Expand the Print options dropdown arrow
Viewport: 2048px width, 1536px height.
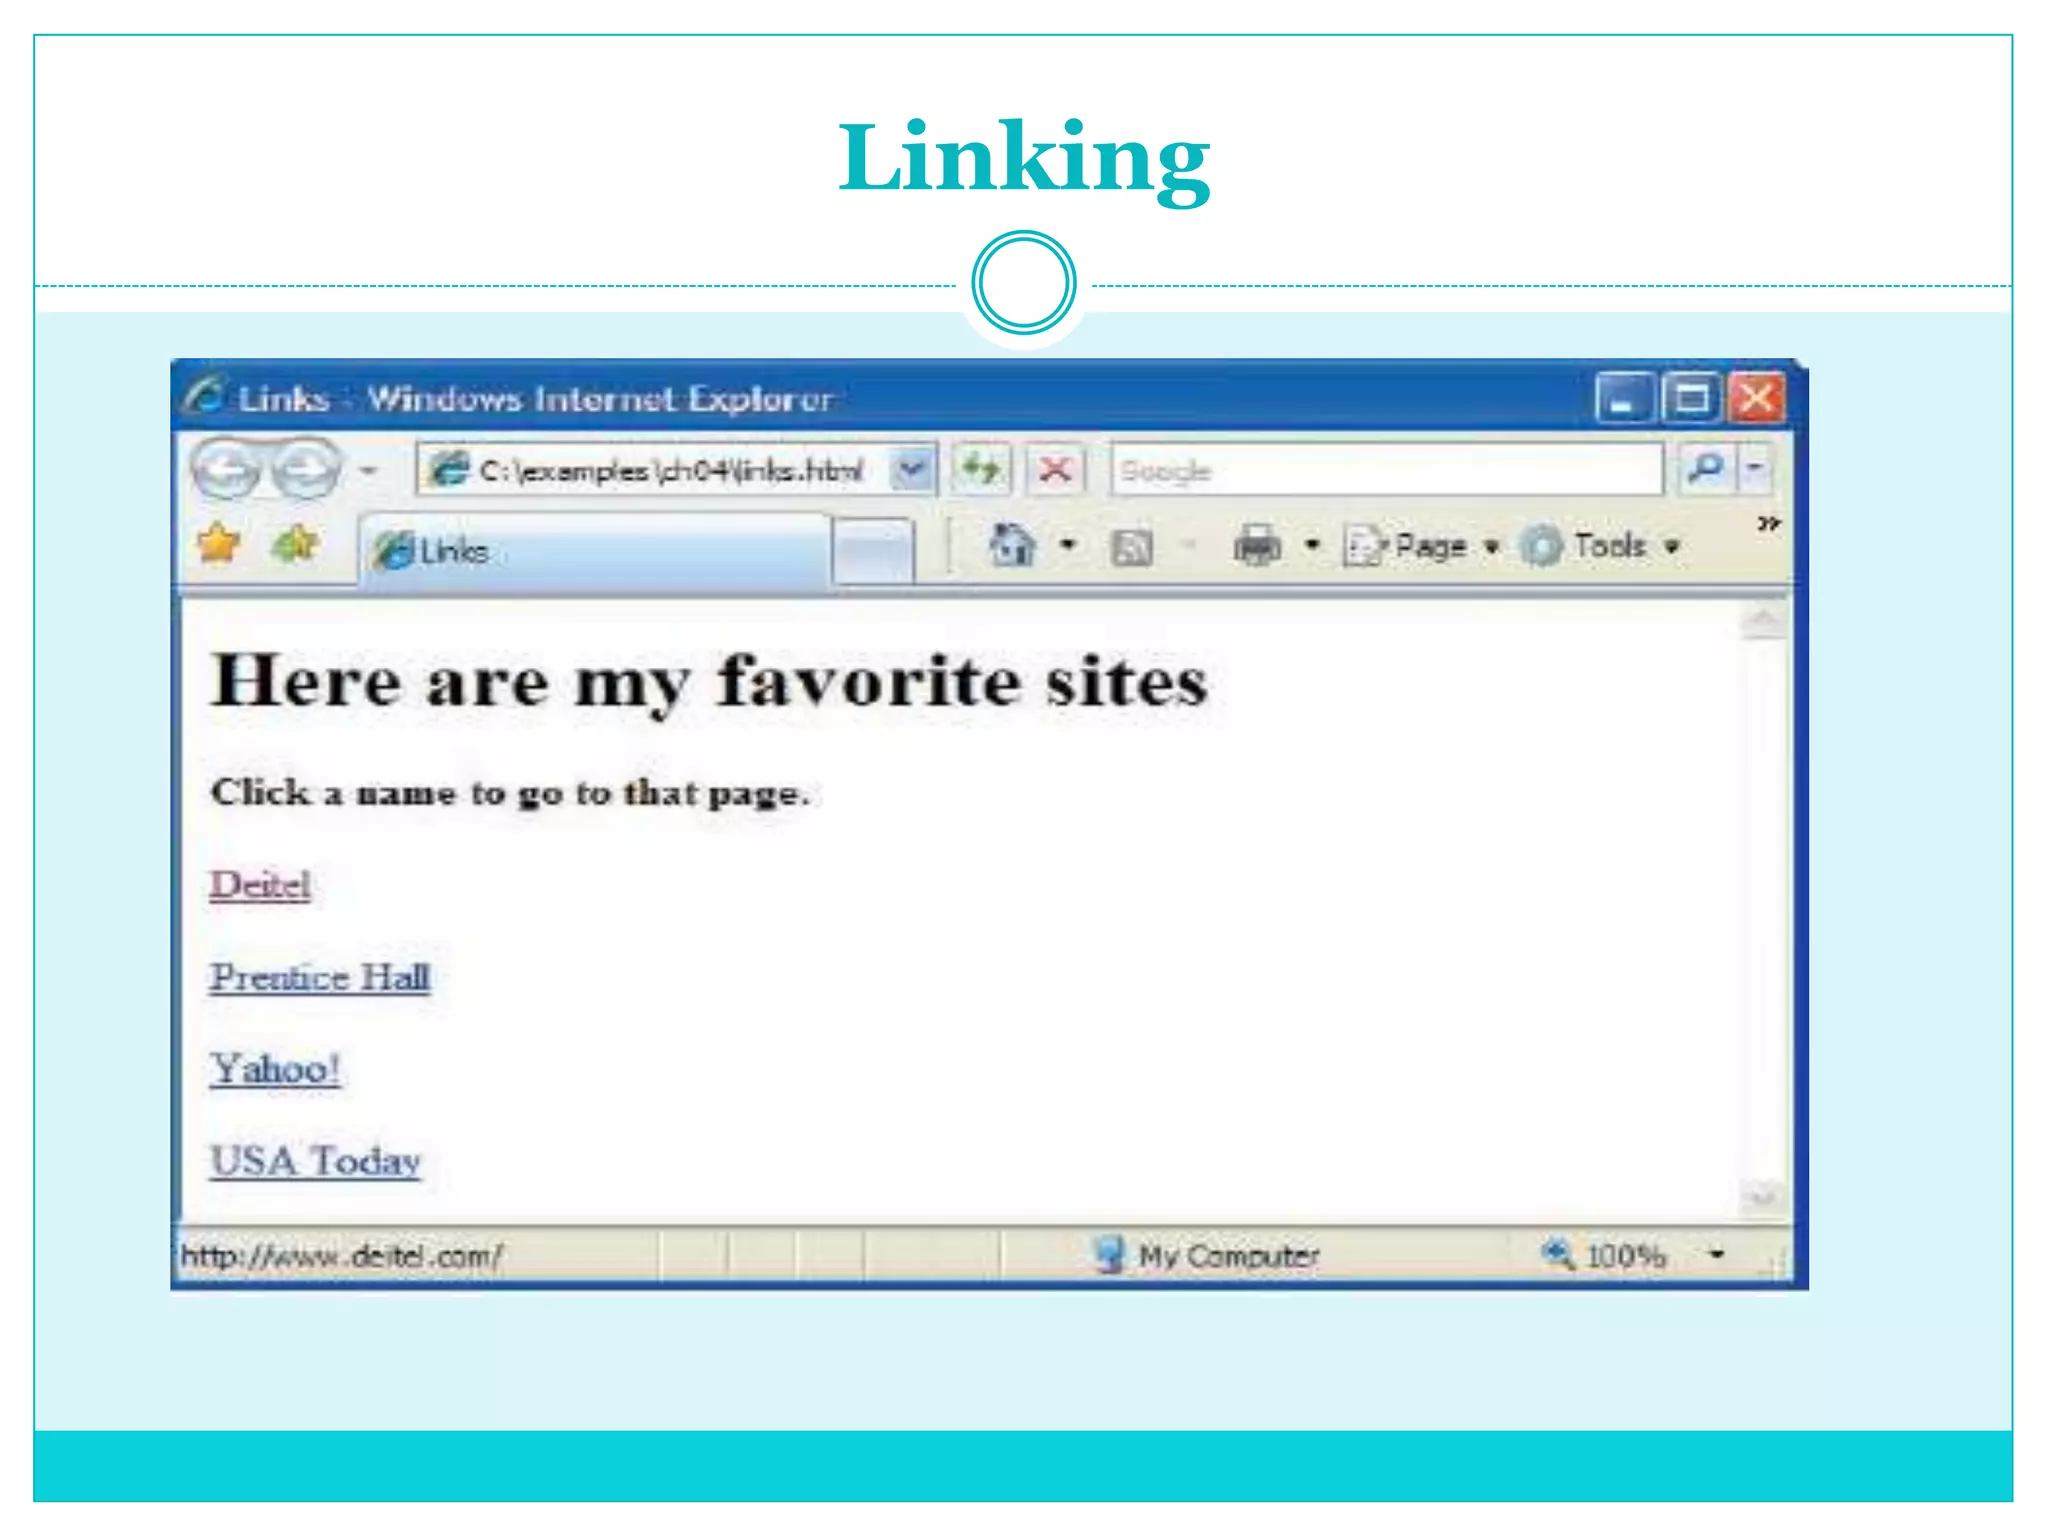click(1313, 545)
